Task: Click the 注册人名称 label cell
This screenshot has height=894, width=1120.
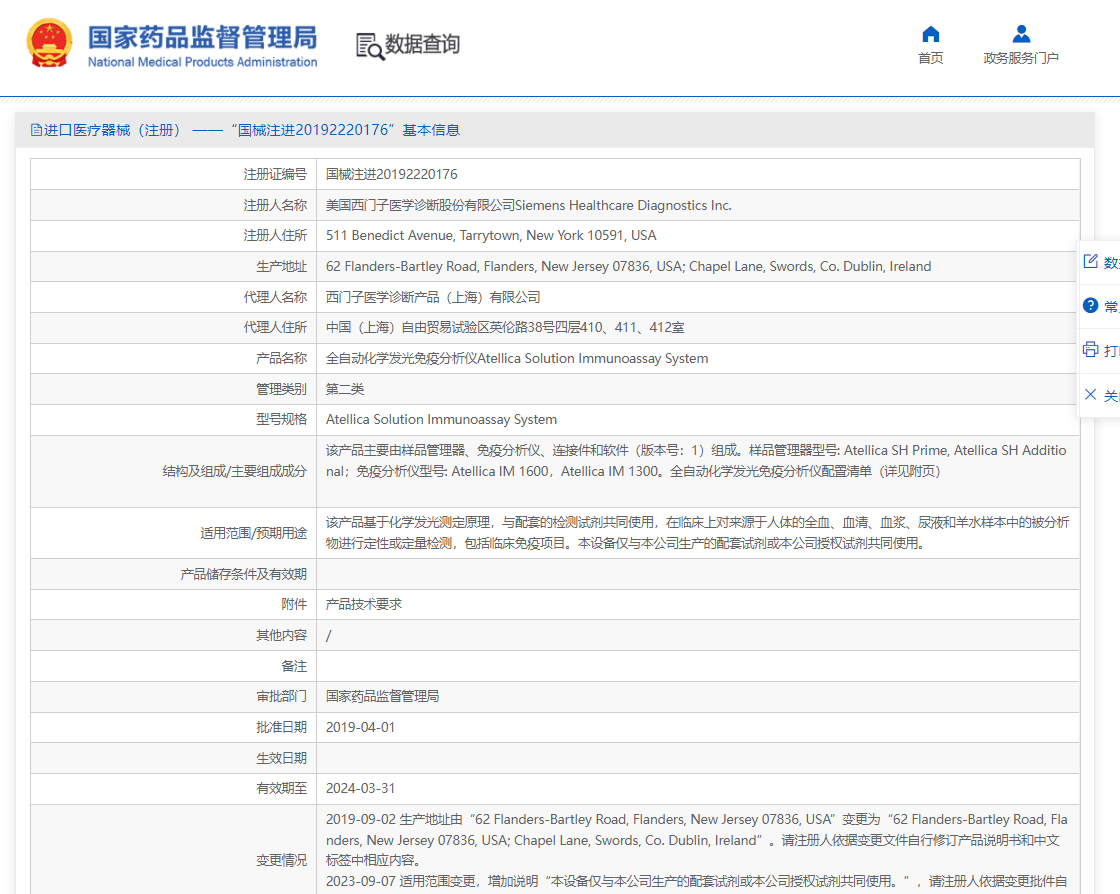Action: coord(174,205)
